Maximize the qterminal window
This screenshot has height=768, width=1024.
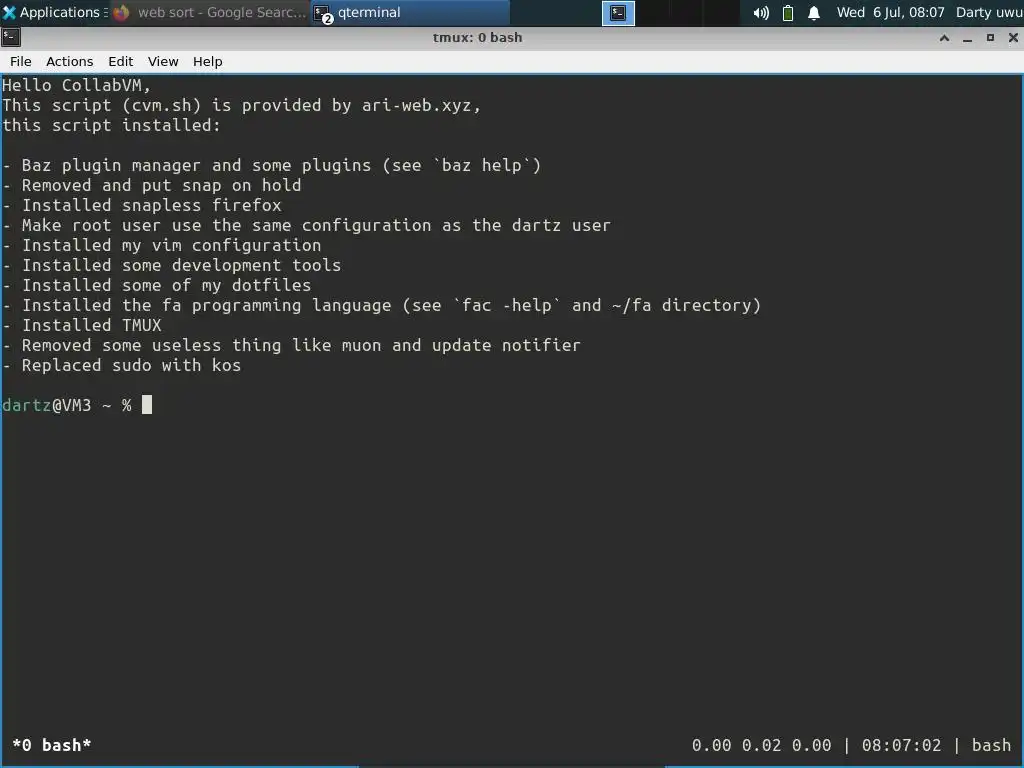coord(990,38)
